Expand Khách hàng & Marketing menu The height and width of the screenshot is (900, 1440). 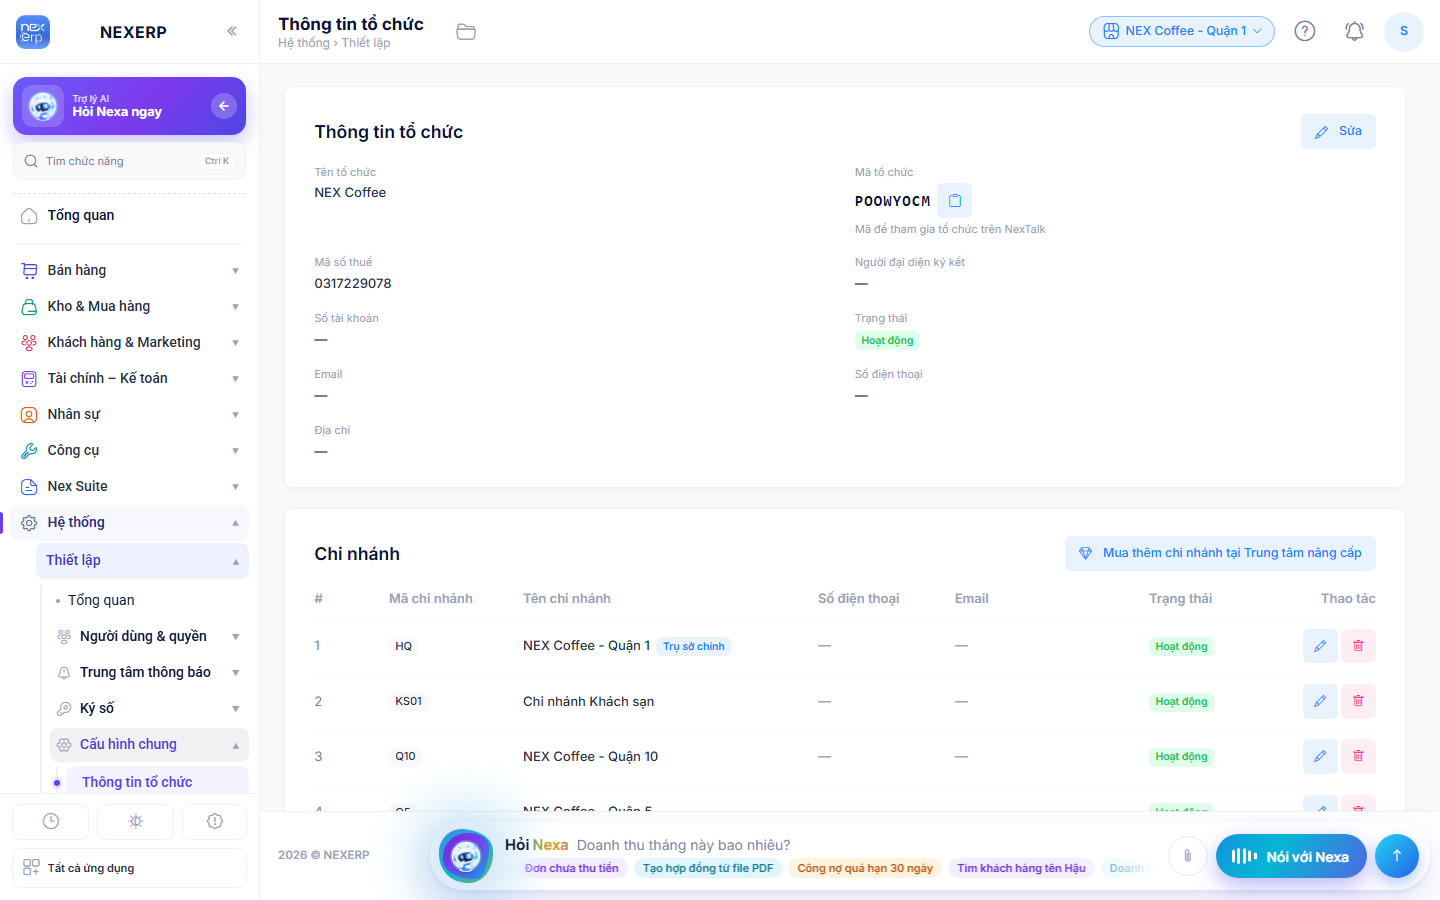(128, 342)
